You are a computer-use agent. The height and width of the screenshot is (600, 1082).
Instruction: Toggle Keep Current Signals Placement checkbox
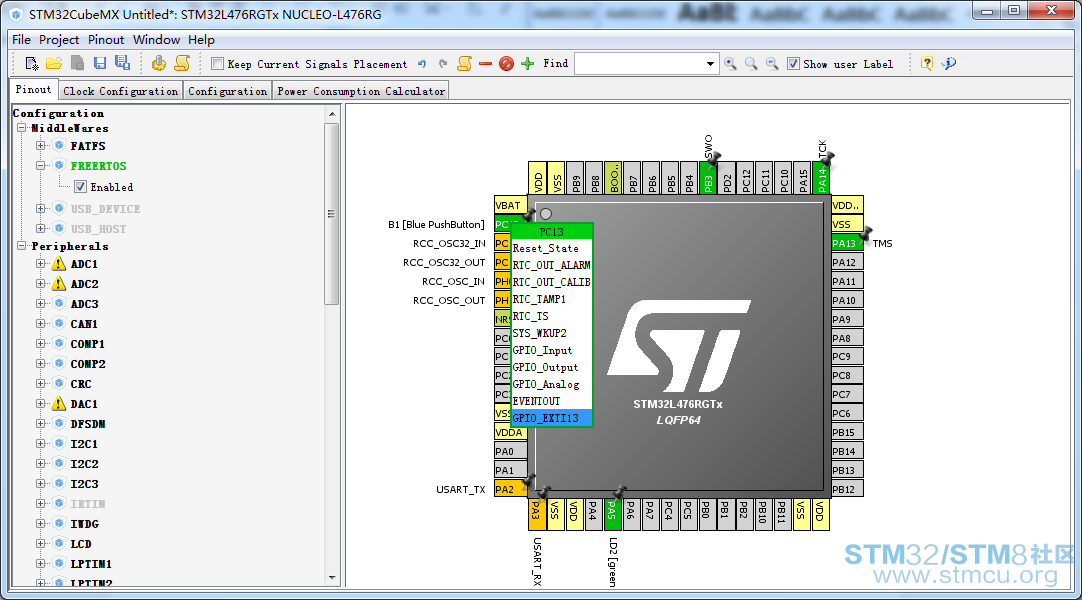click(217, 63)
